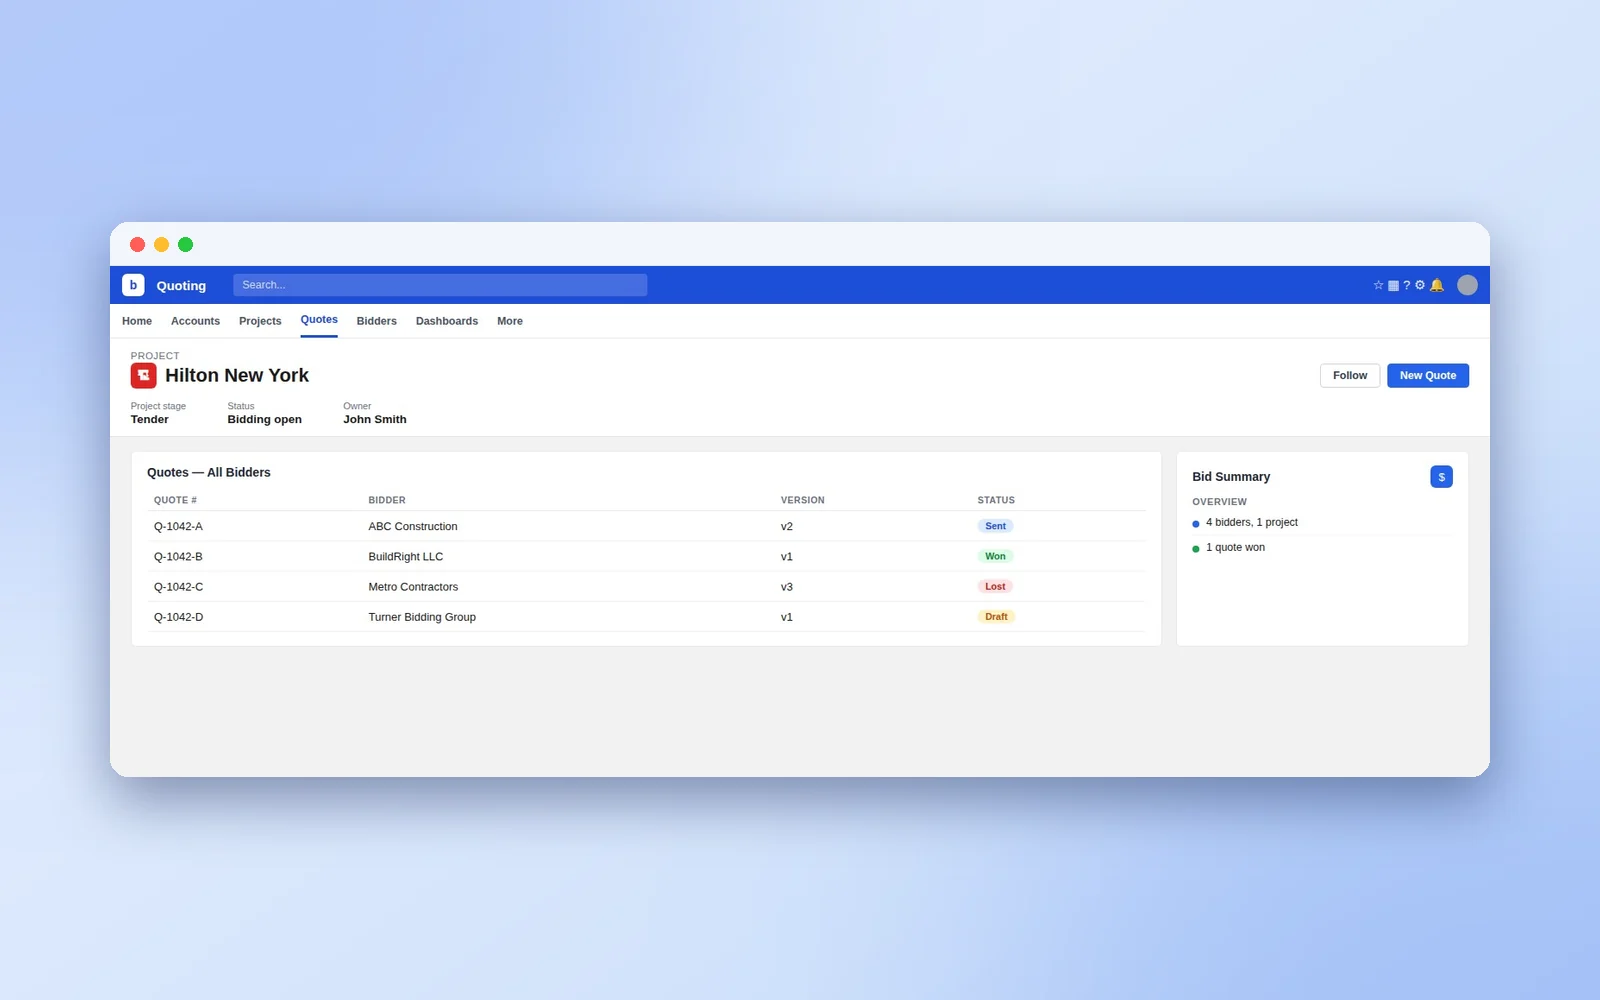
Task: Click the STATUS column header
Action: 996,500
